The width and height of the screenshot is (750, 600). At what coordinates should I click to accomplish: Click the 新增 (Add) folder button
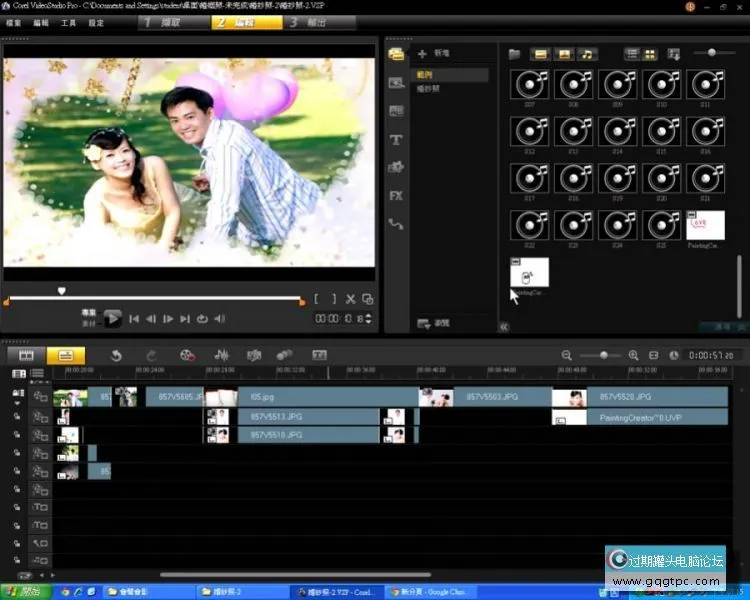coord(434,53)
